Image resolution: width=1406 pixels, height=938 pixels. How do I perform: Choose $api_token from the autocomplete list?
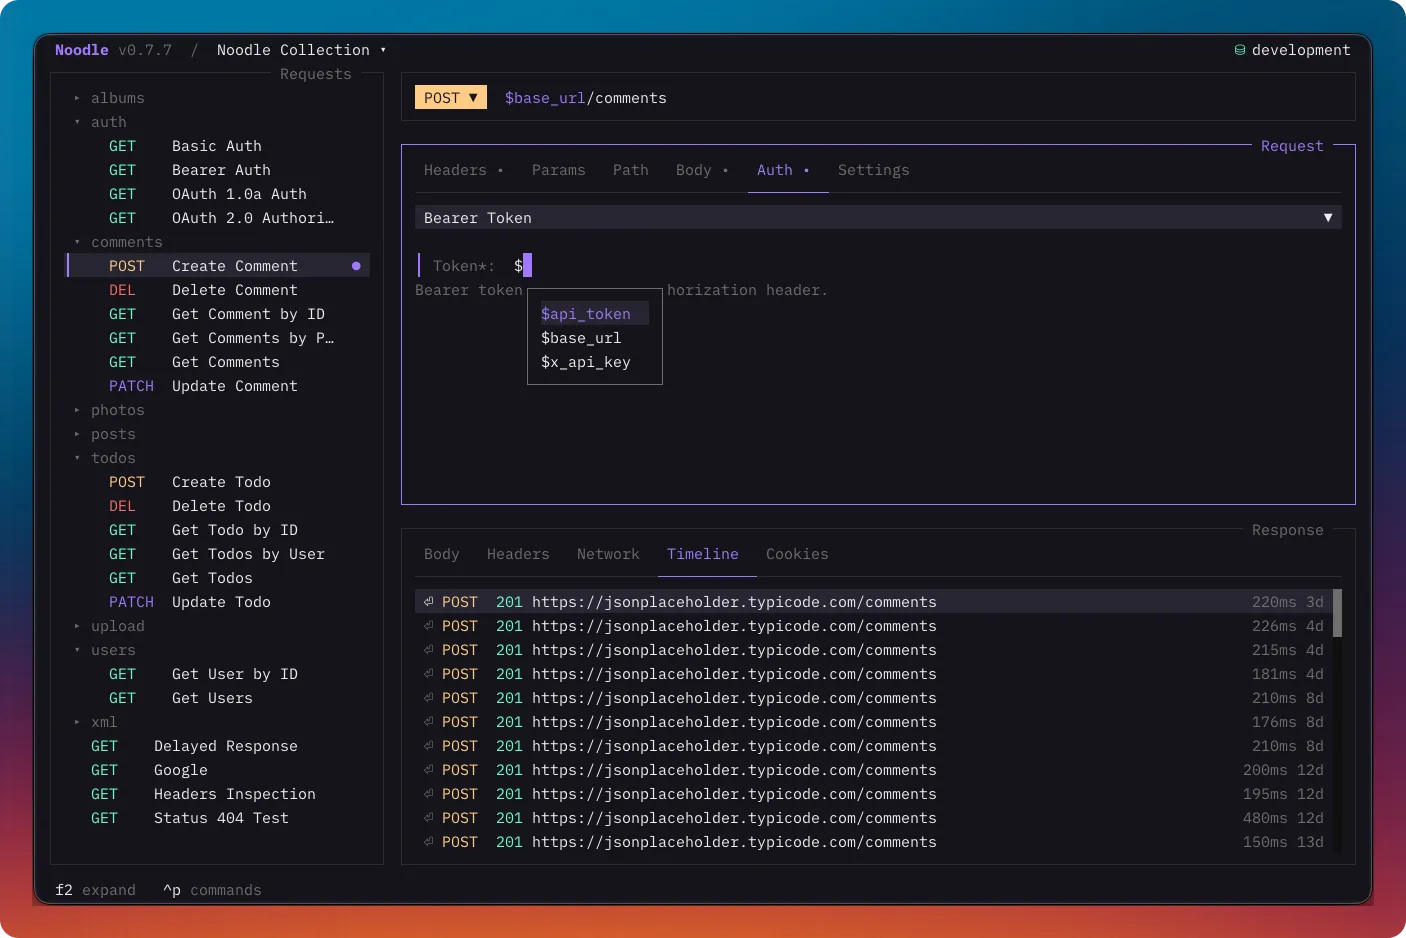[594, 314]
